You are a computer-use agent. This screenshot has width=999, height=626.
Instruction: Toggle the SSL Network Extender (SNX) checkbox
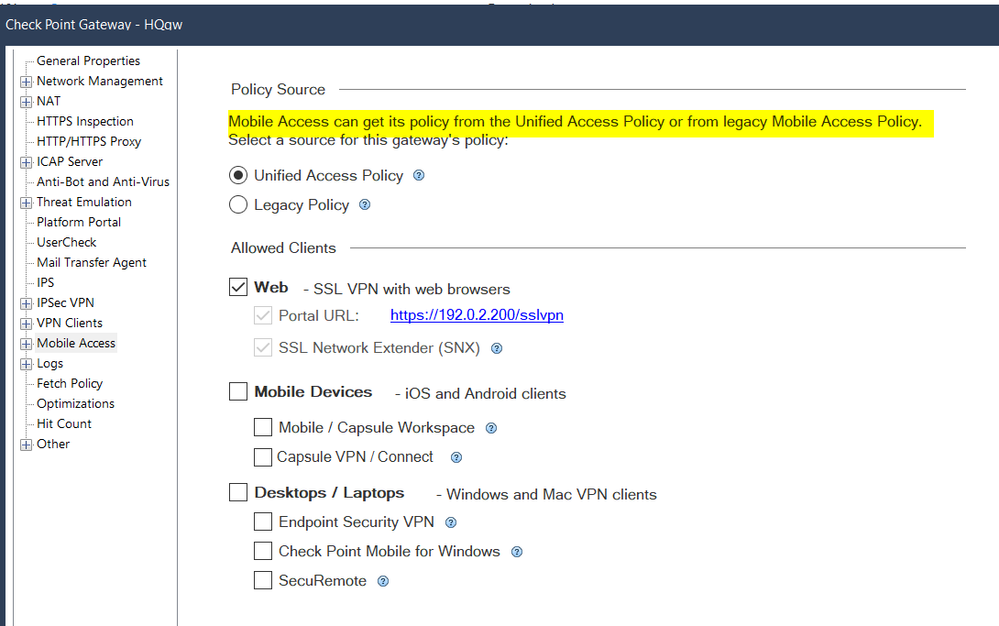click(x=263, y=348)
